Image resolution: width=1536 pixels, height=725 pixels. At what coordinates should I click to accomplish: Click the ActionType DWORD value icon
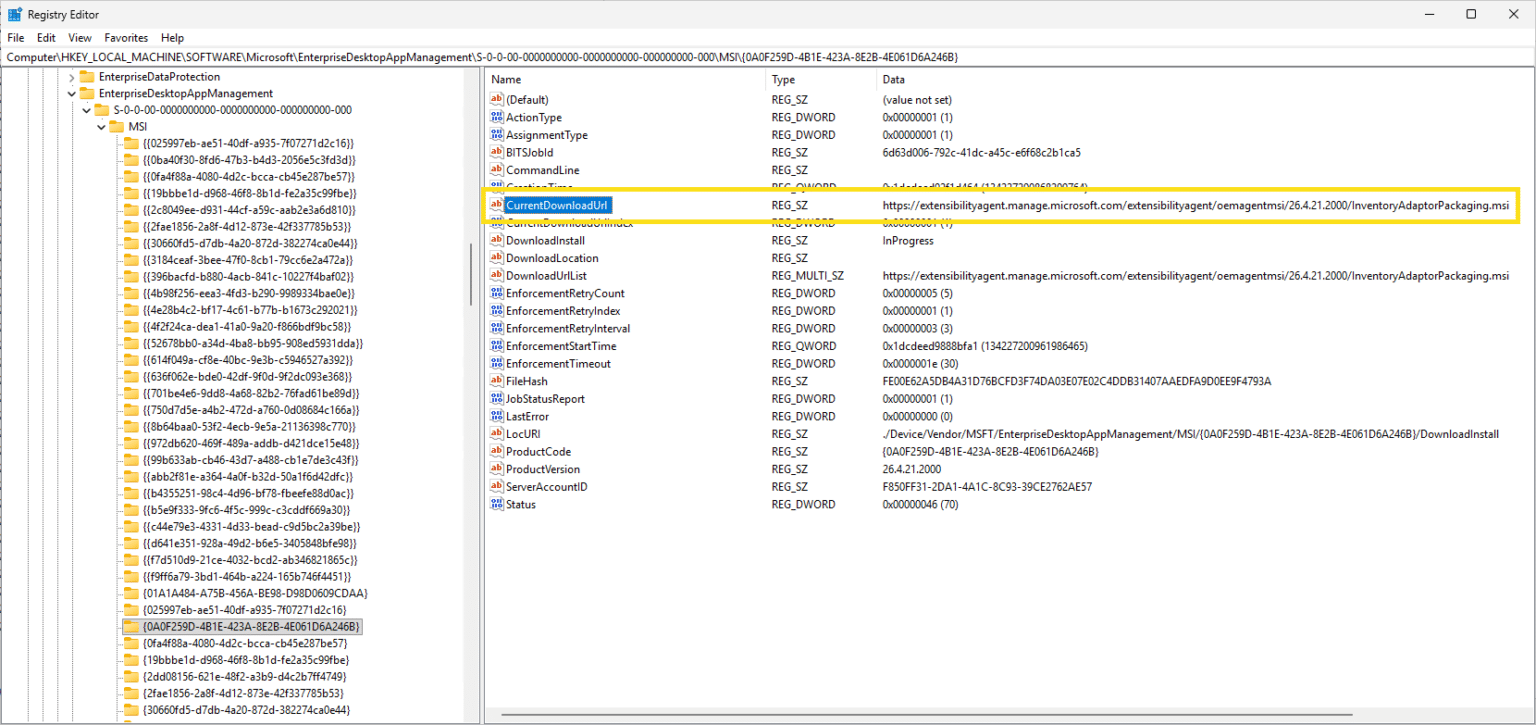(x=497, y=117)
